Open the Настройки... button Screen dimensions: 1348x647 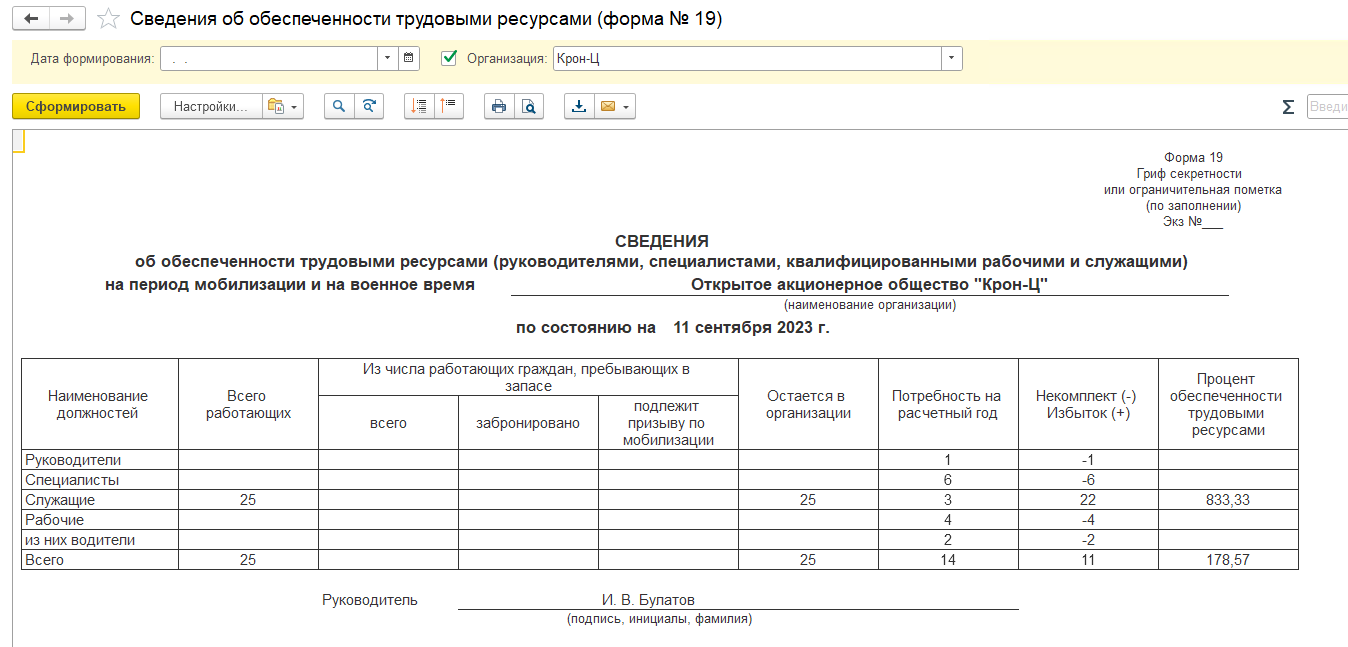click(210, 107)
